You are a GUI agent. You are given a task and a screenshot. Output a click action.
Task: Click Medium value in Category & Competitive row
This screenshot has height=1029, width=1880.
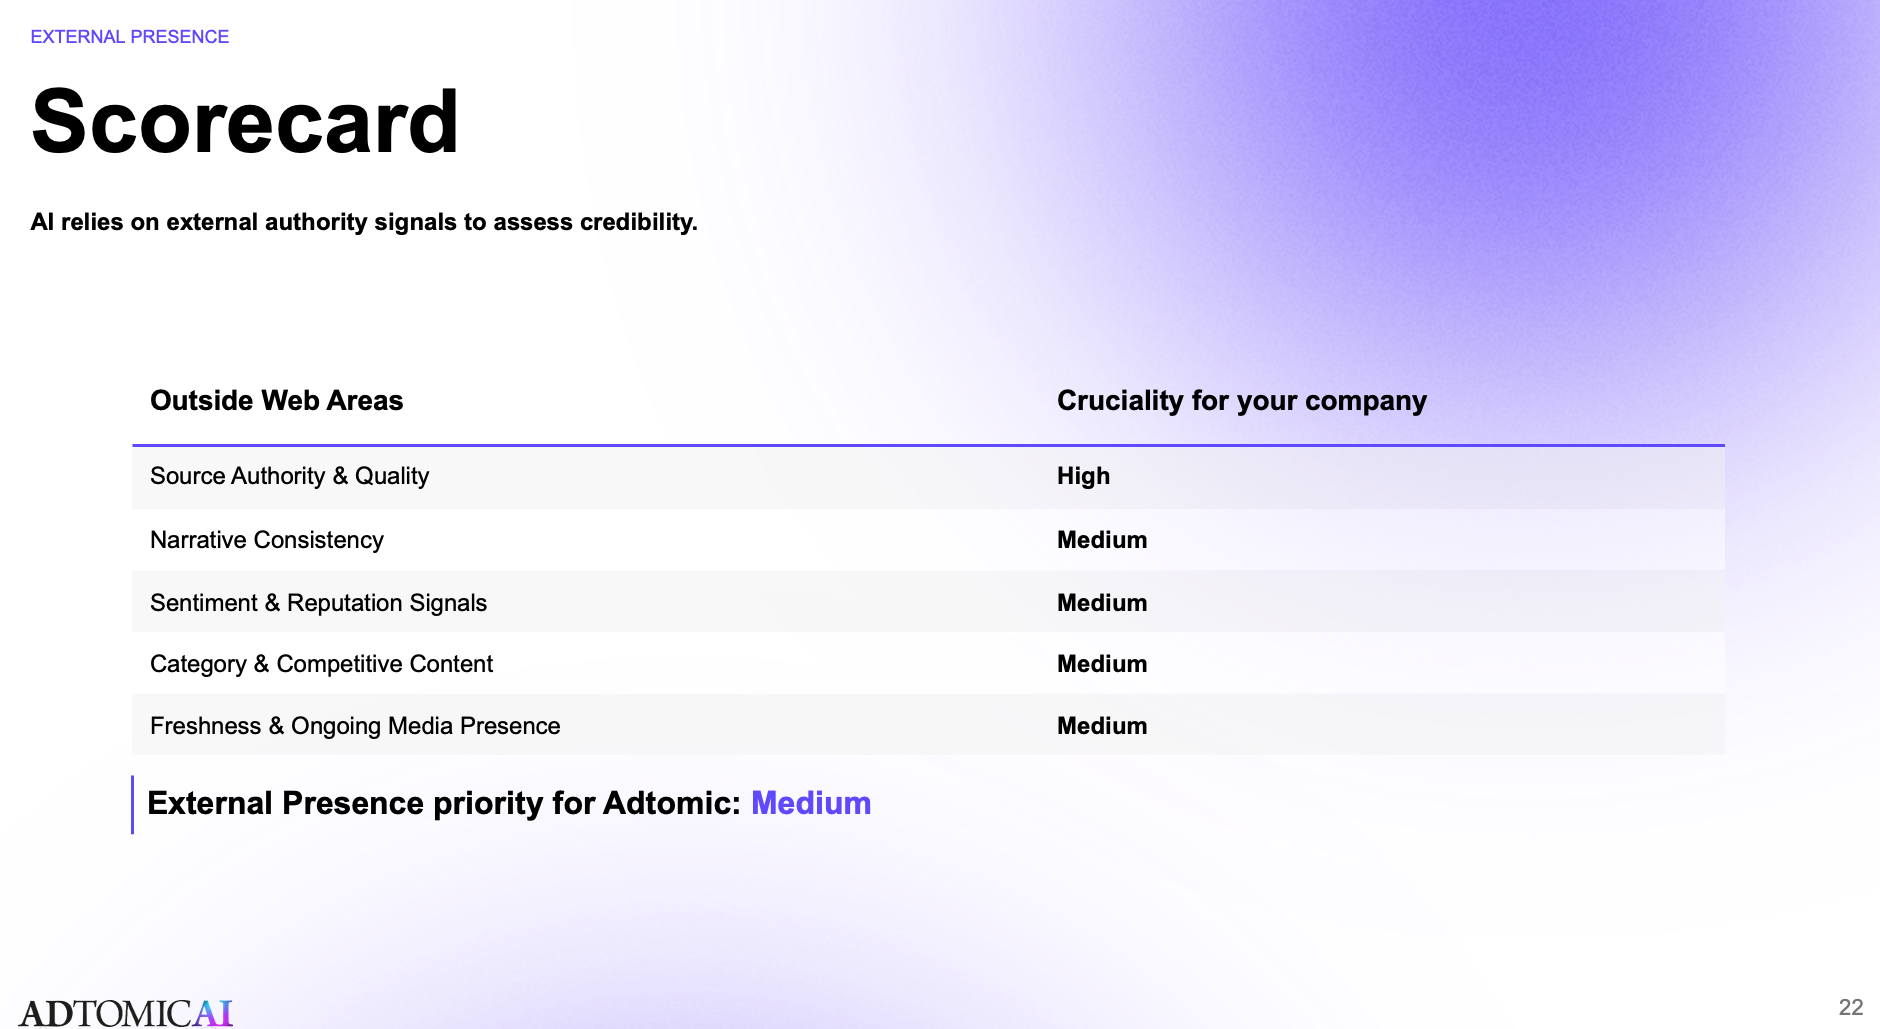[x=1102, y=664]
